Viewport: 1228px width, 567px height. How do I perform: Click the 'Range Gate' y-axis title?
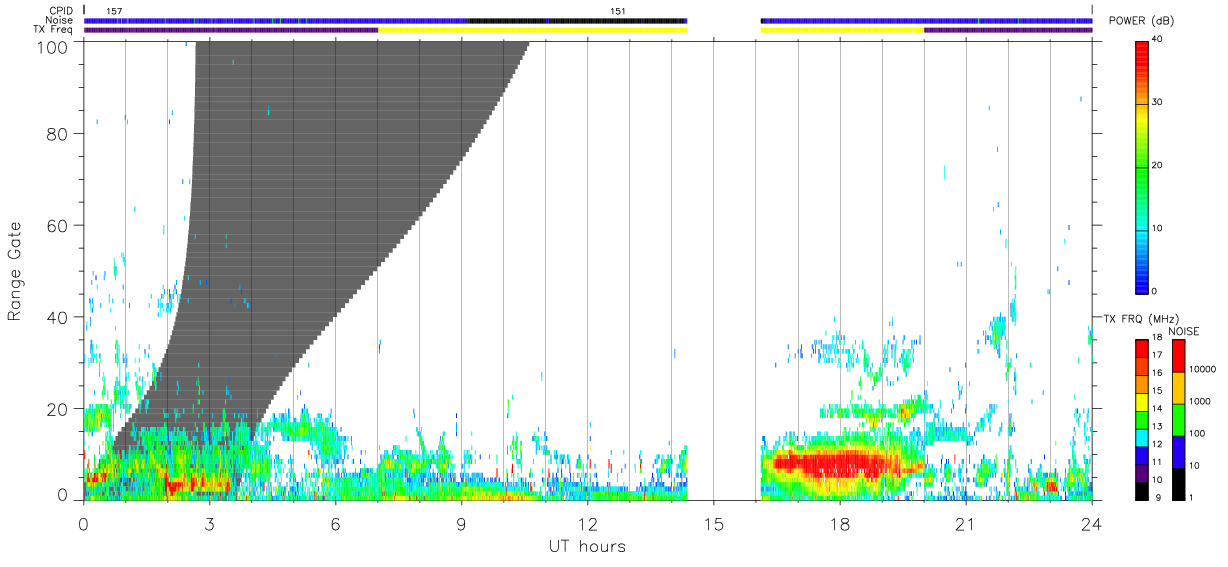click(15, 271)
